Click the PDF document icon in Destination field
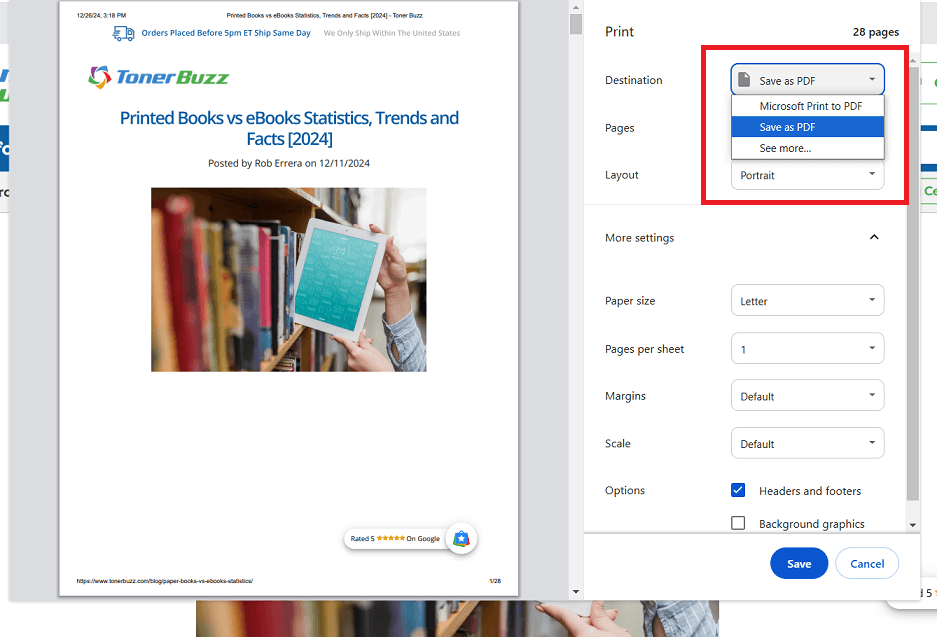Image resolution: width=937 pixels, height=637 pixels. tap(744, 80)
